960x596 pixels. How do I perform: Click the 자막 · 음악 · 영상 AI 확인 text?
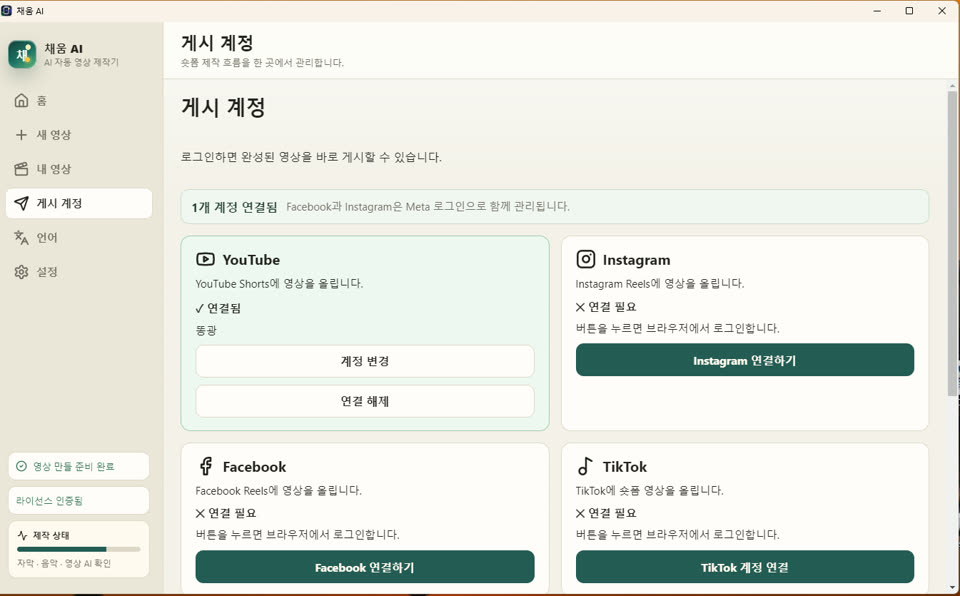pos(64,564)
